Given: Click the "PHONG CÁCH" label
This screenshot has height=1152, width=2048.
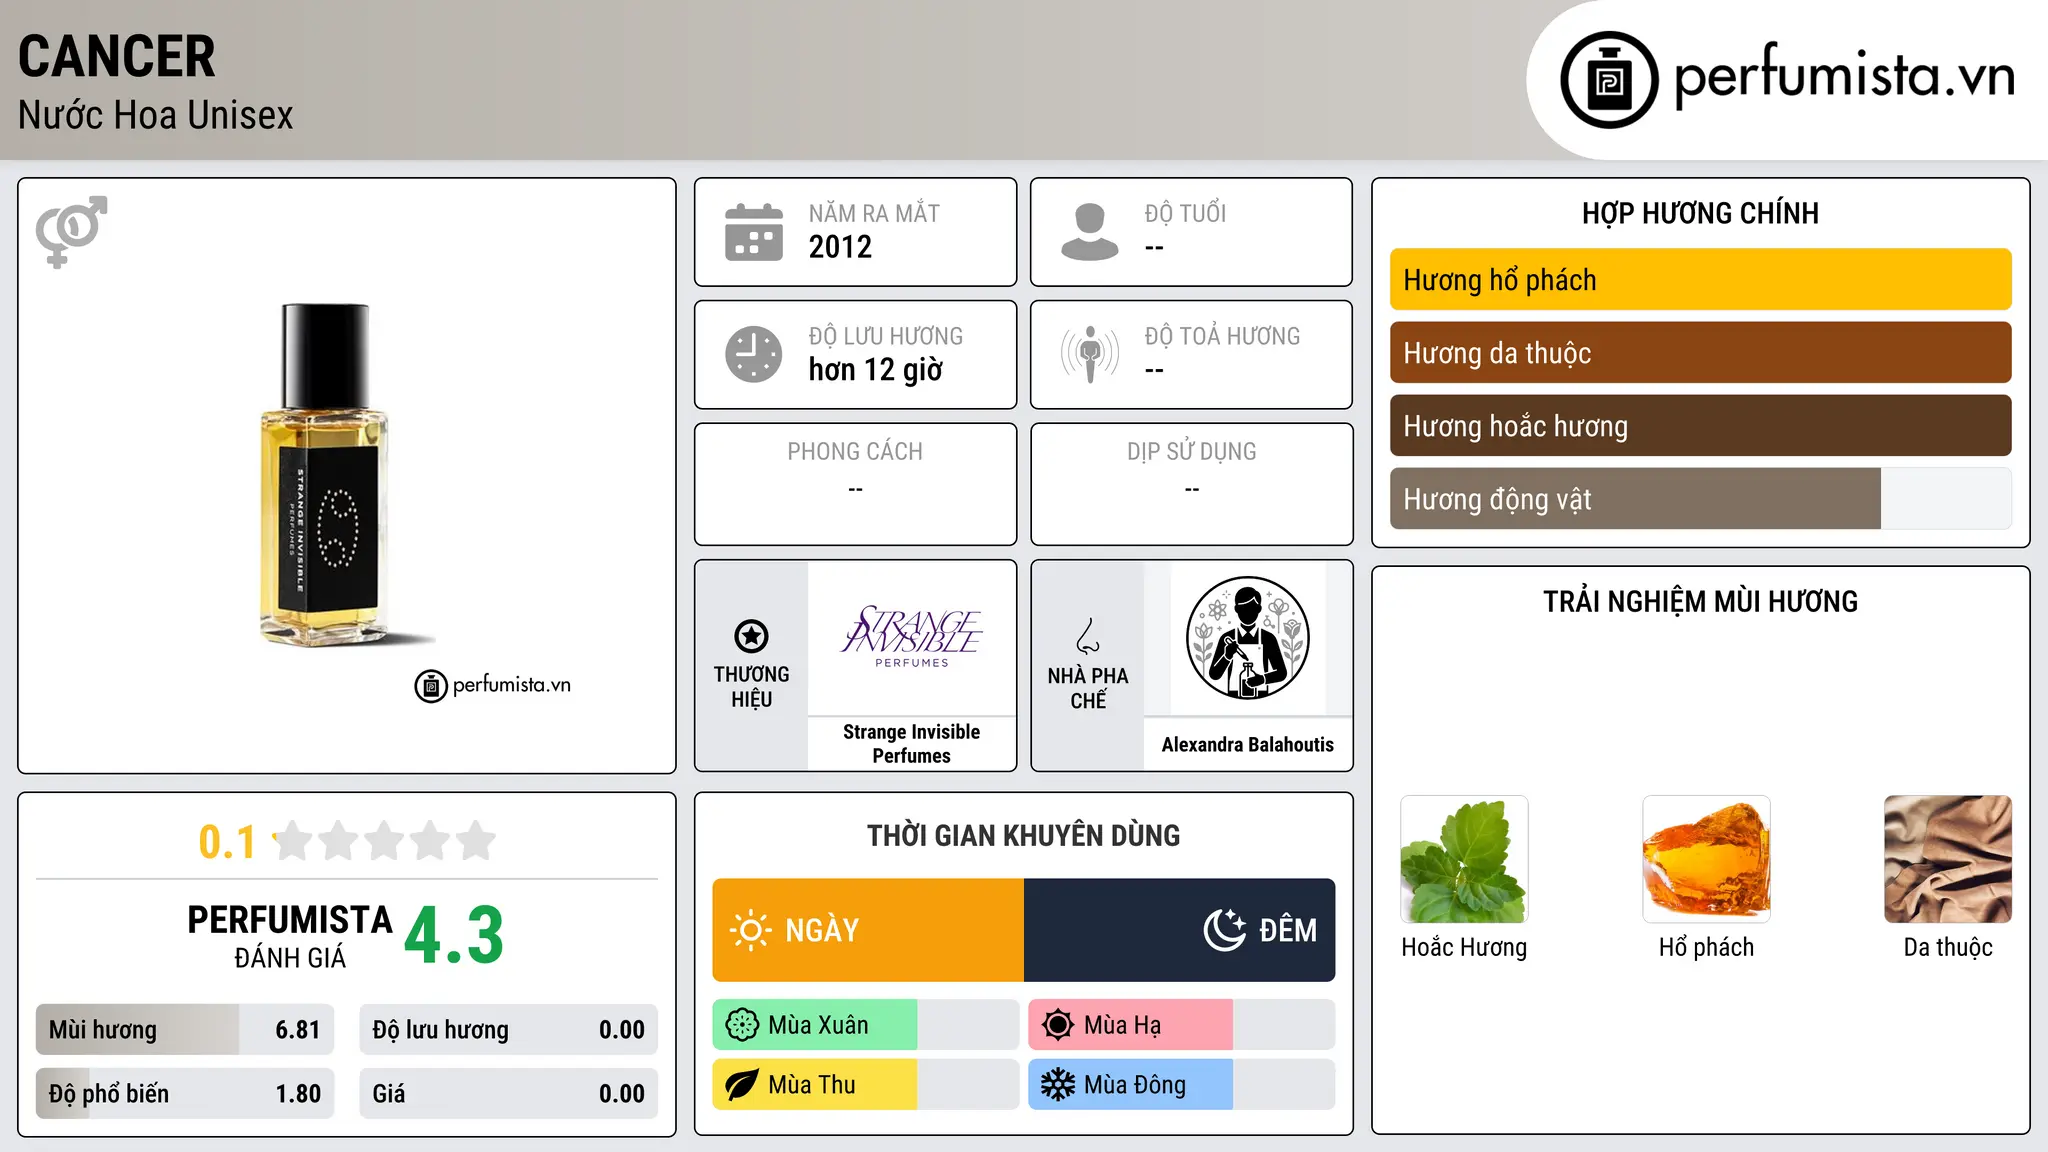Looking at the screenshot, I should [x=855, y=452].
